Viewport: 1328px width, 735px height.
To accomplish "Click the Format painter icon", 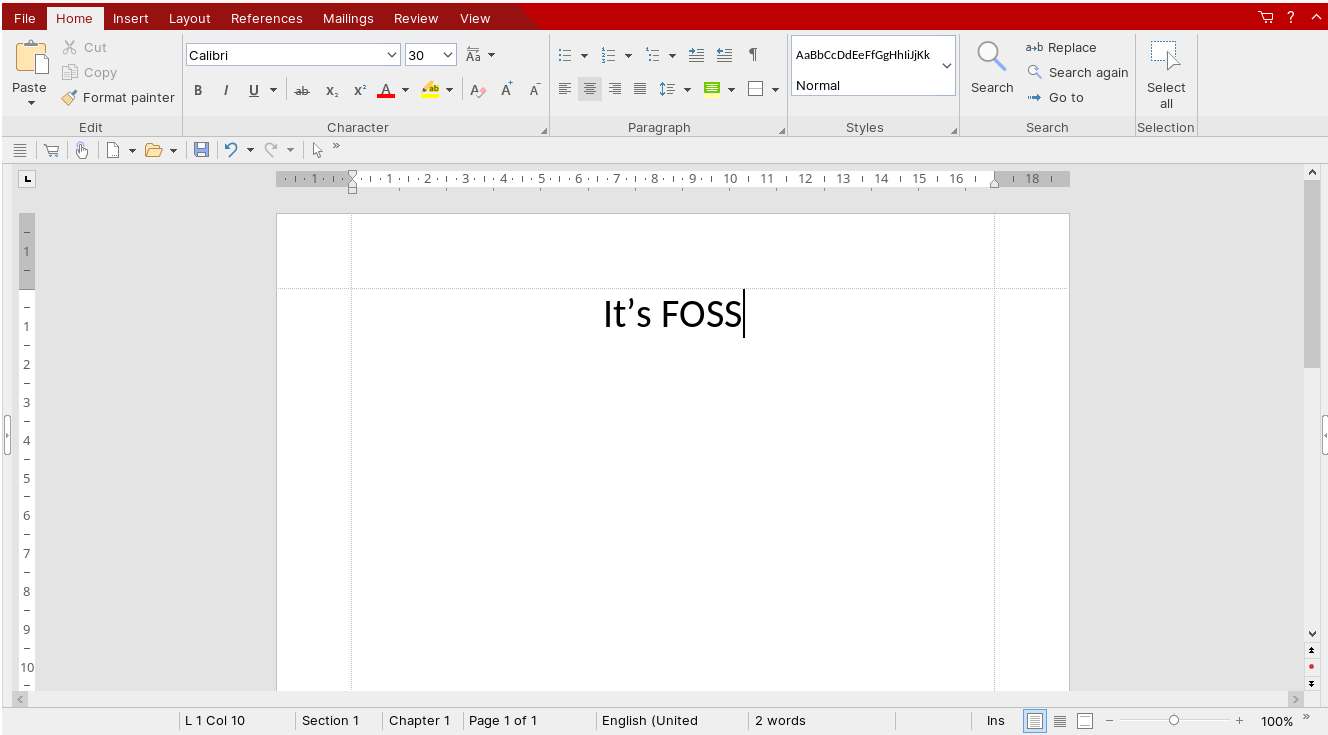I will (x=69, y=98).
